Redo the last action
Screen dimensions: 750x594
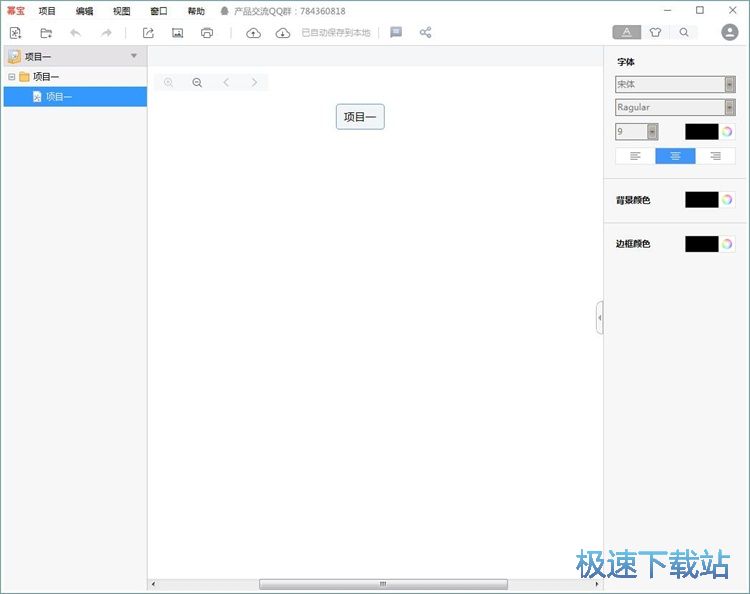coord(106,33)
